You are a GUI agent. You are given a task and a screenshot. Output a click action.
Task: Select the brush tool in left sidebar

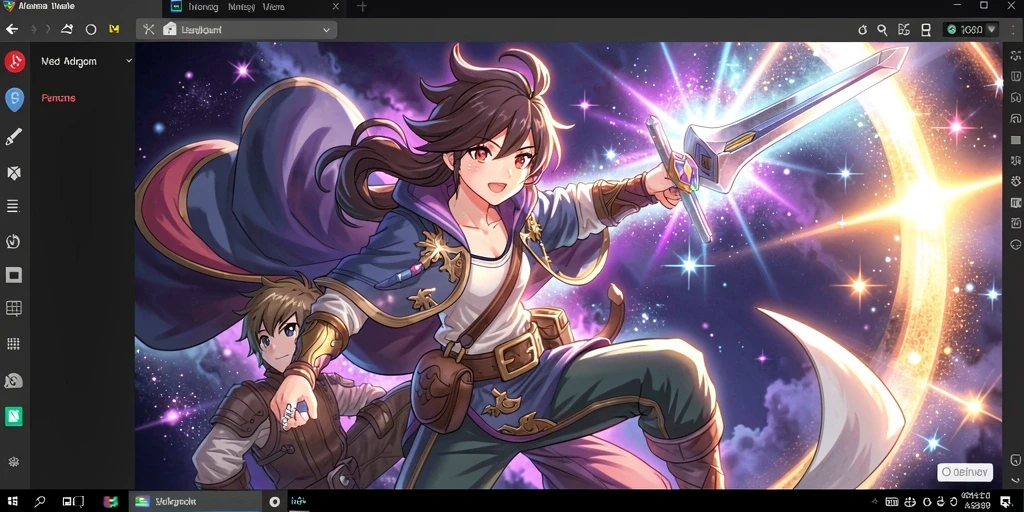14,136
